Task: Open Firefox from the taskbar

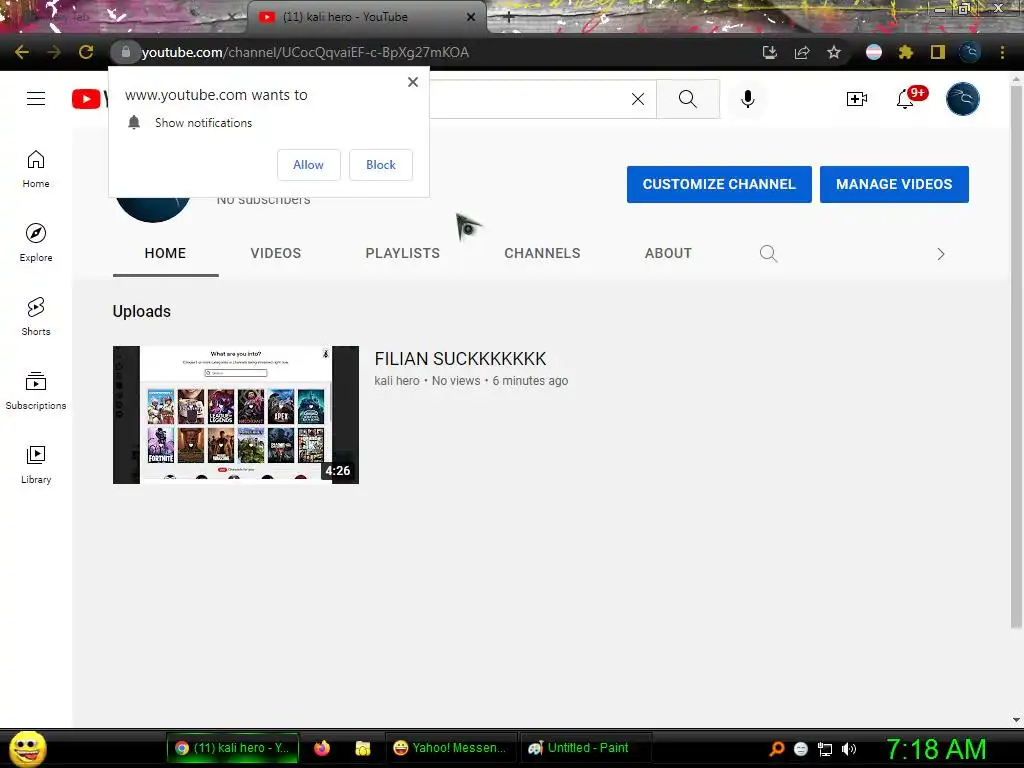Action: pyautogui.click(x=322, y=748)
